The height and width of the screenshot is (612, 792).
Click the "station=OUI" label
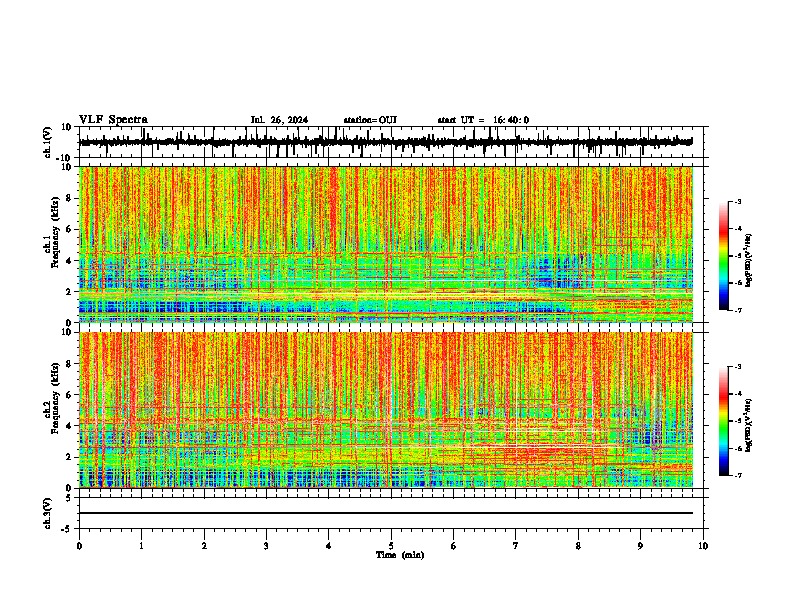pyautogui.click(x=370, y=120)
